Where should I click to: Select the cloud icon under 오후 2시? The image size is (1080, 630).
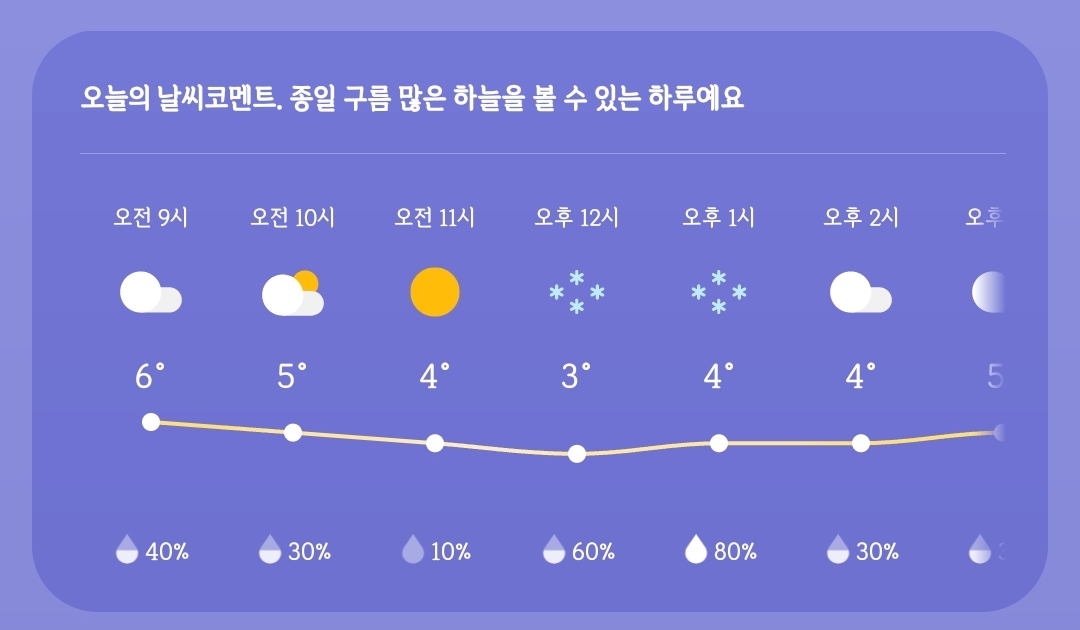pos(860,293)
